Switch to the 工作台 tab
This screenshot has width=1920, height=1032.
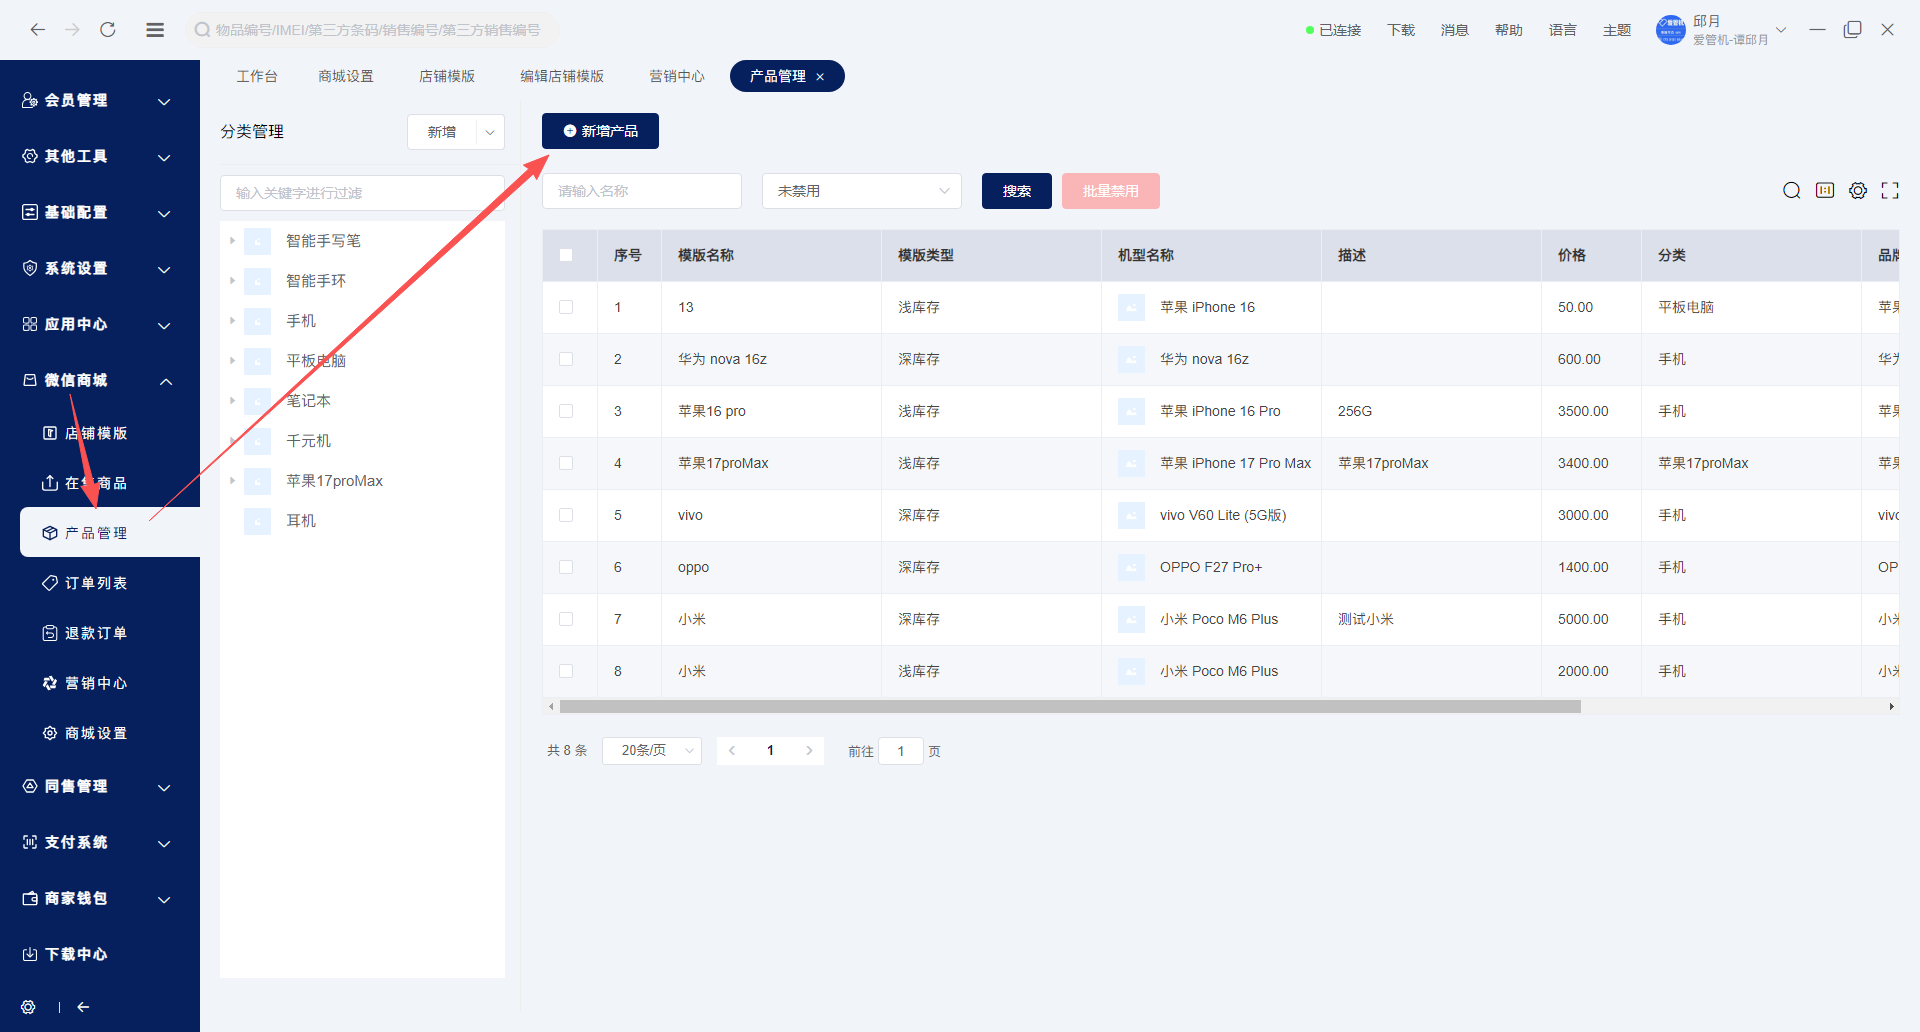point(257,77)
